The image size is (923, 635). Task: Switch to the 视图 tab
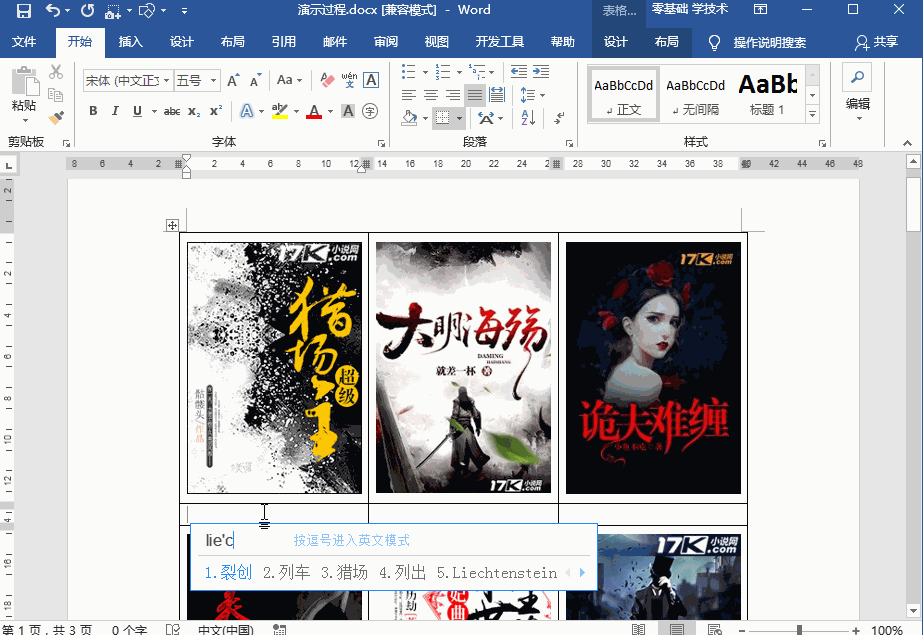[436, 42]
